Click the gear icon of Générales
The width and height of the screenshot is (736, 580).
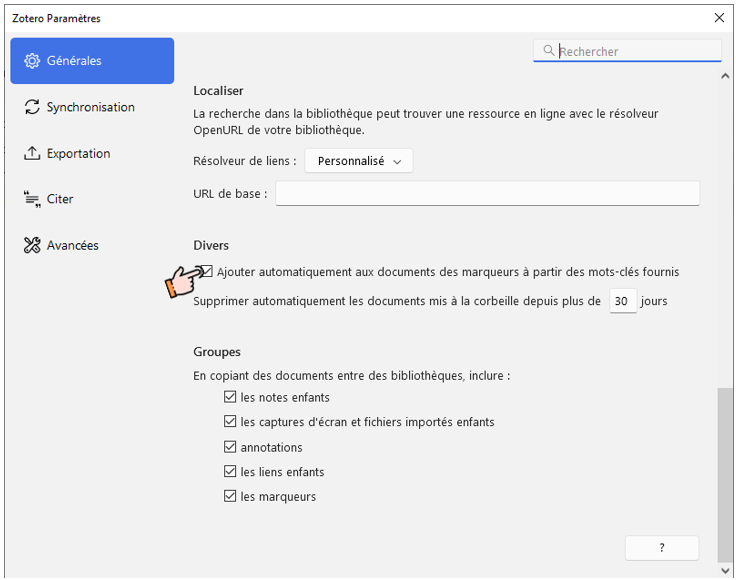pos(32,61)
